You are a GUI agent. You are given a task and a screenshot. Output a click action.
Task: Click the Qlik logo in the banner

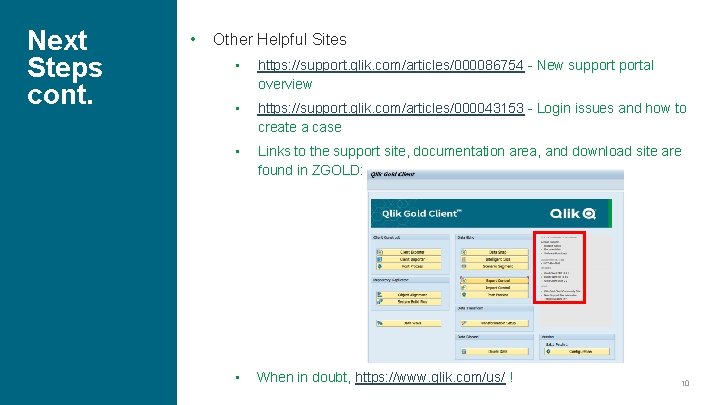coord(573,214)
